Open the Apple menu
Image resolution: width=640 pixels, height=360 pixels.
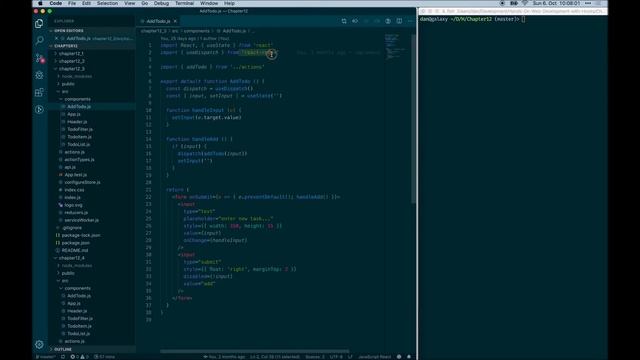point(40,3)
